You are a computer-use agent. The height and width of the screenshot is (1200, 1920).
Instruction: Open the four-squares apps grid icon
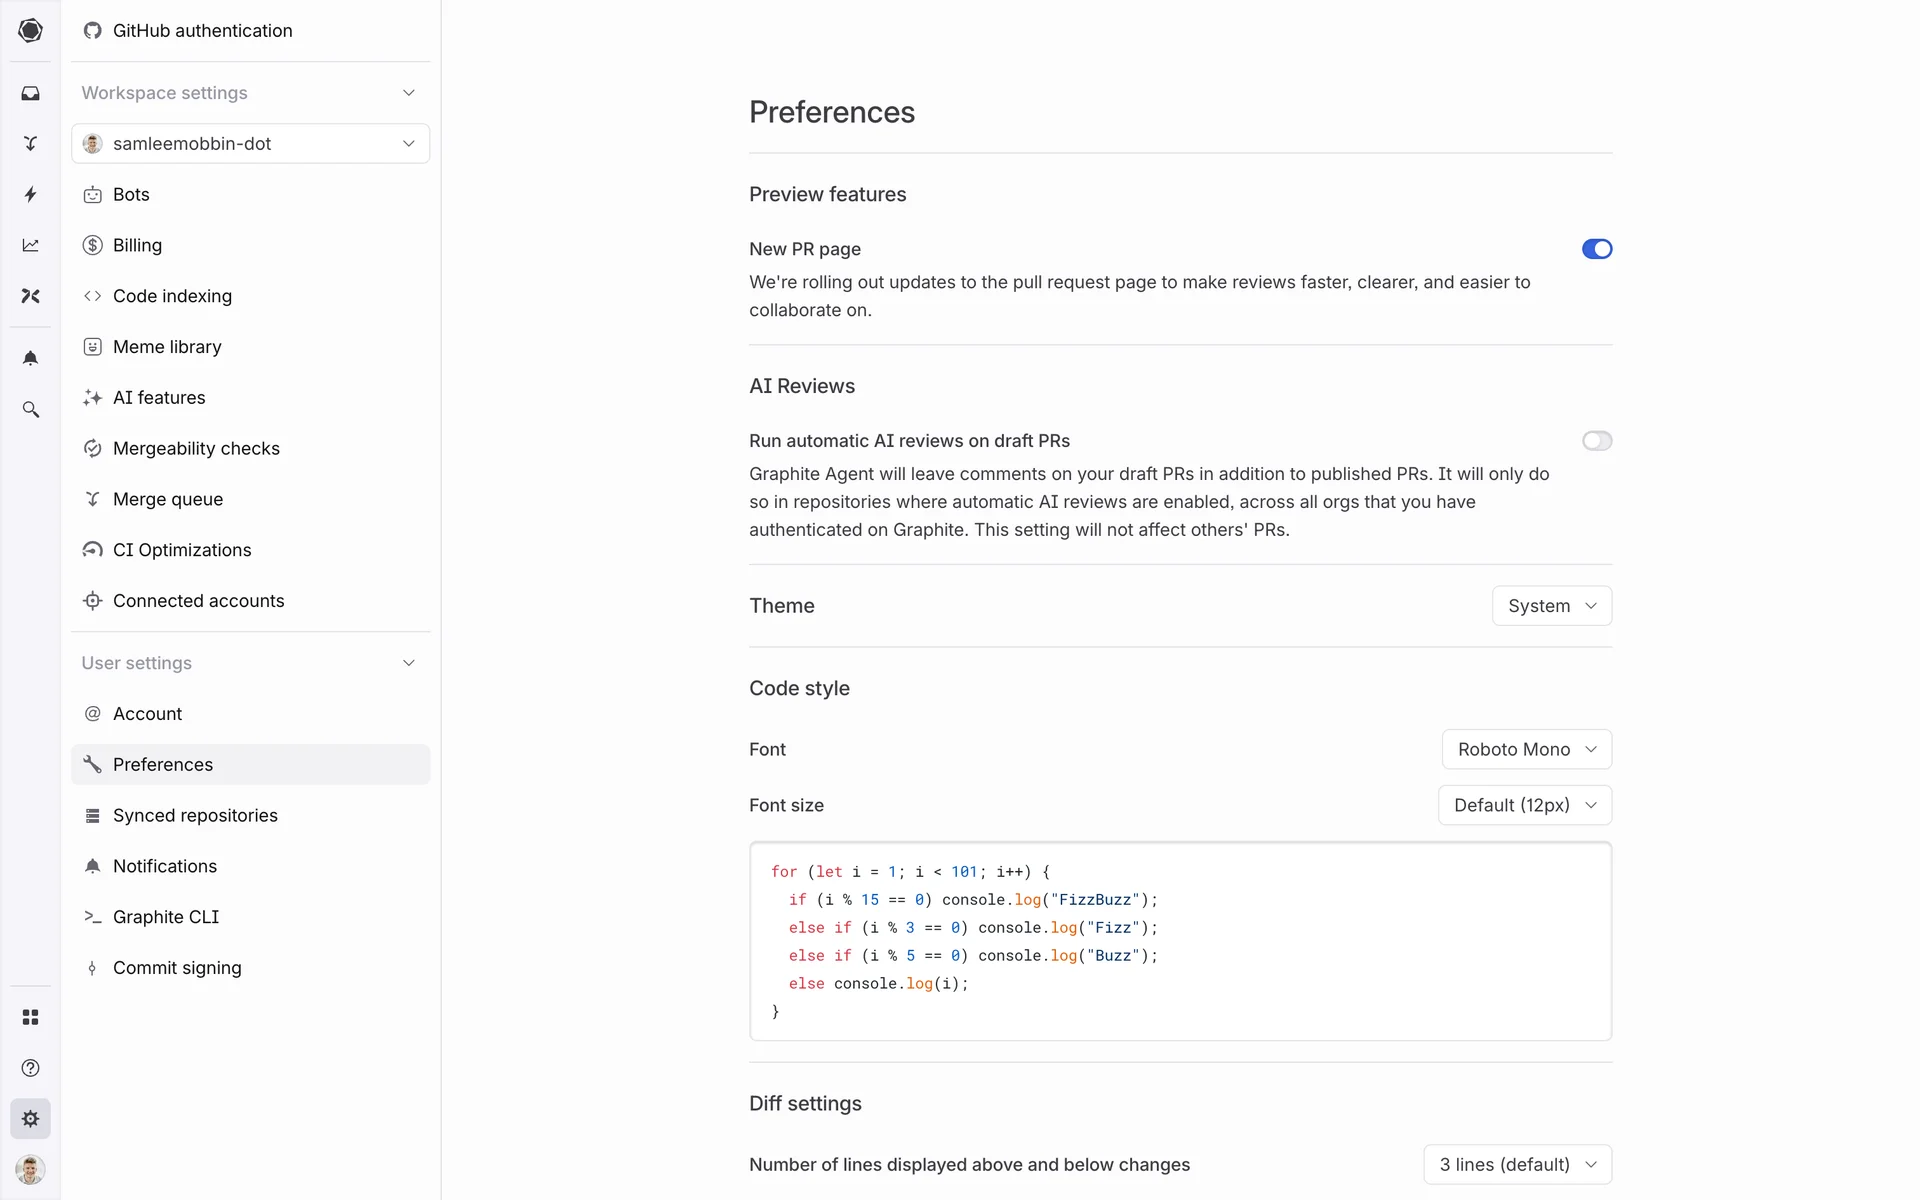click(x=30, y=1017)
